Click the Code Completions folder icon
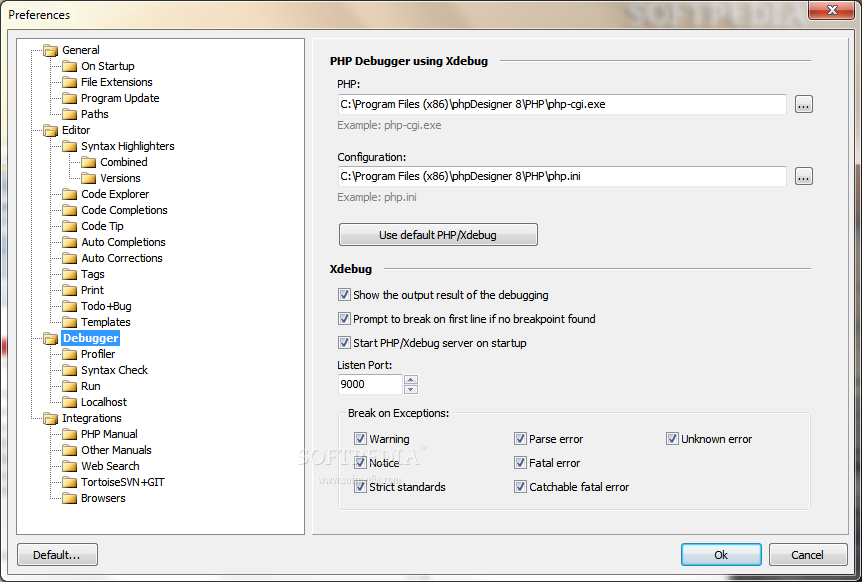The height and width of the screenshot is (582, 862). point(69,210)
